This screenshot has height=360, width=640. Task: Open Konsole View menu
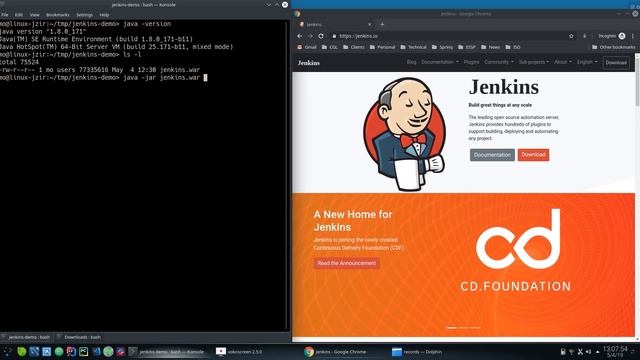point(34,15)
